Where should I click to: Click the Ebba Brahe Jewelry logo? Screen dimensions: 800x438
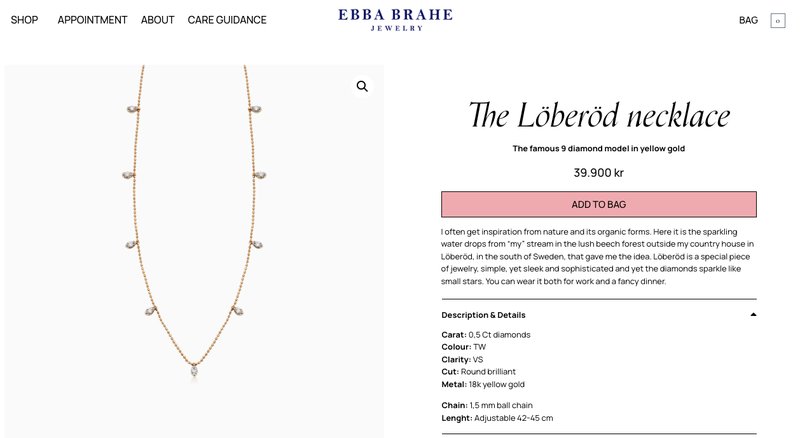pos(395,19)
